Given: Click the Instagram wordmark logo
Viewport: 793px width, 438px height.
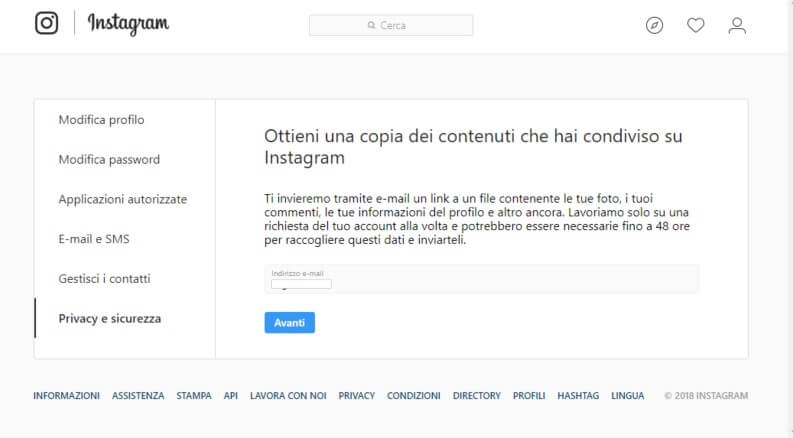Looking at the screenshot, I should [128, 24].
